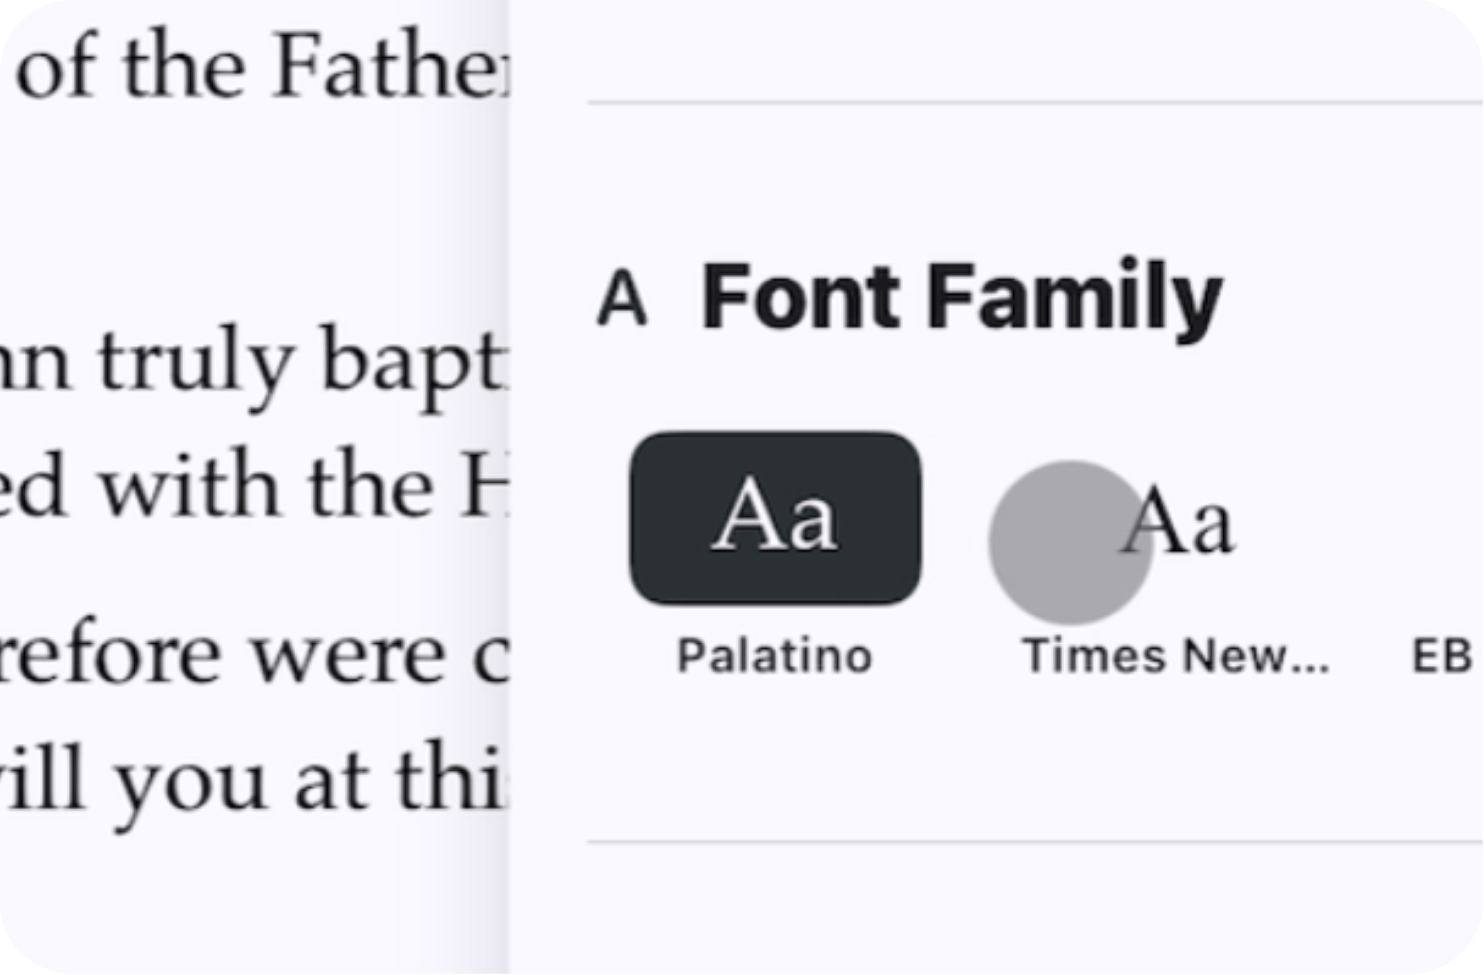
Task: Tap the Palatino label text
Action: coord(775,656)
